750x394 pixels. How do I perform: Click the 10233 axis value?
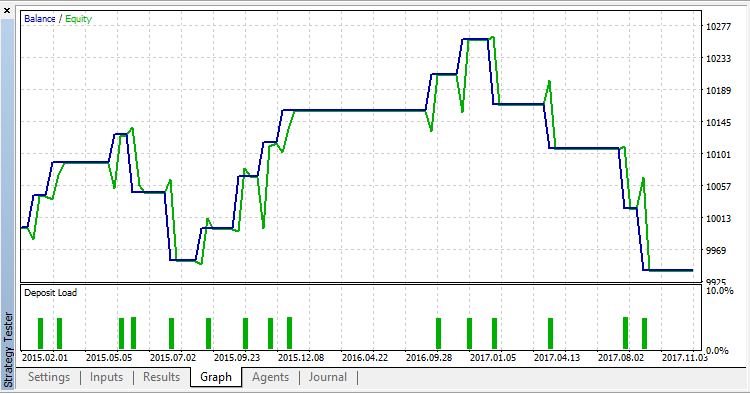pyautogui.click(x=718, y=58)
